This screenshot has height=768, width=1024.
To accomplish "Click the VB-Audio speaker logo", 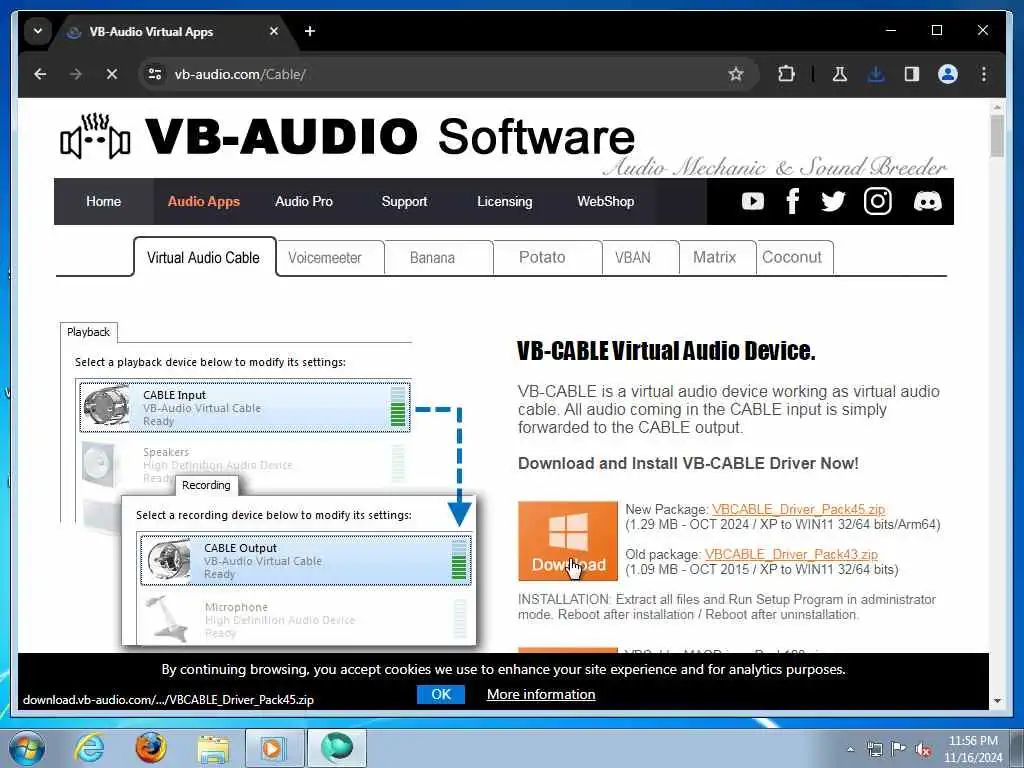I will point(95,136).
